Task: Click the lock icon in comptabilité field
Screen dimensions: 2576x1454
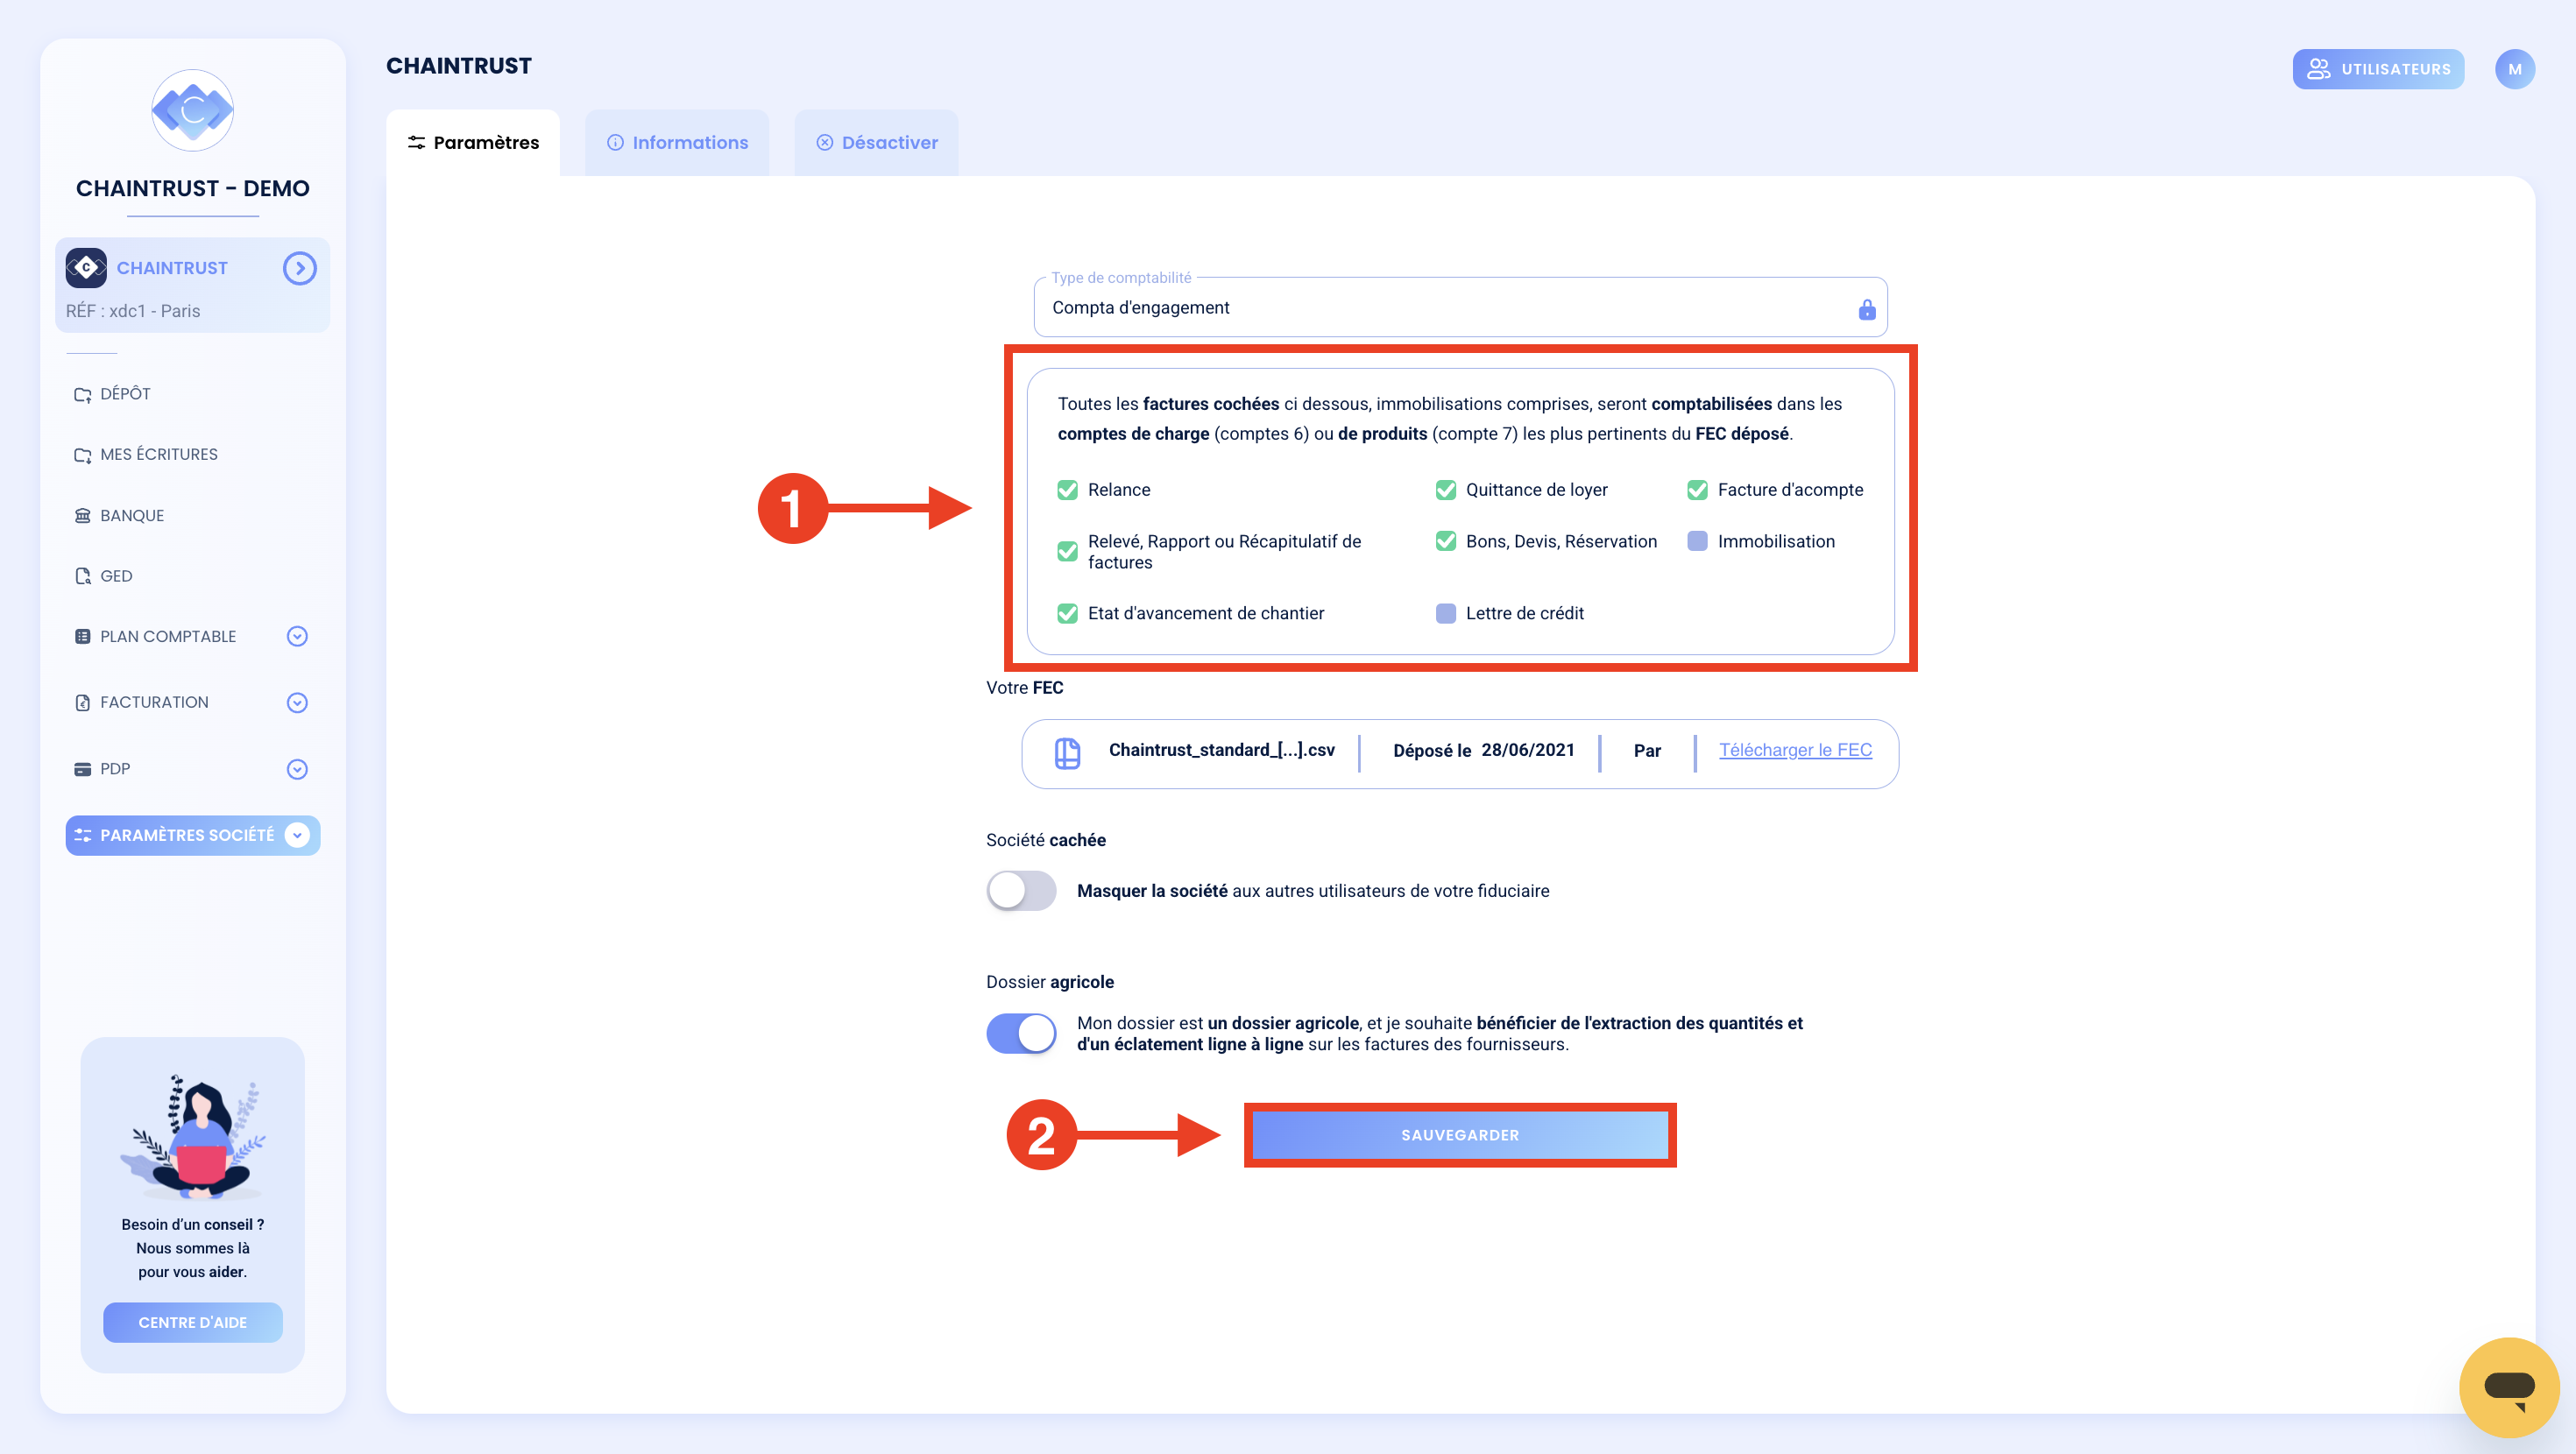Action: (1866, 310)
